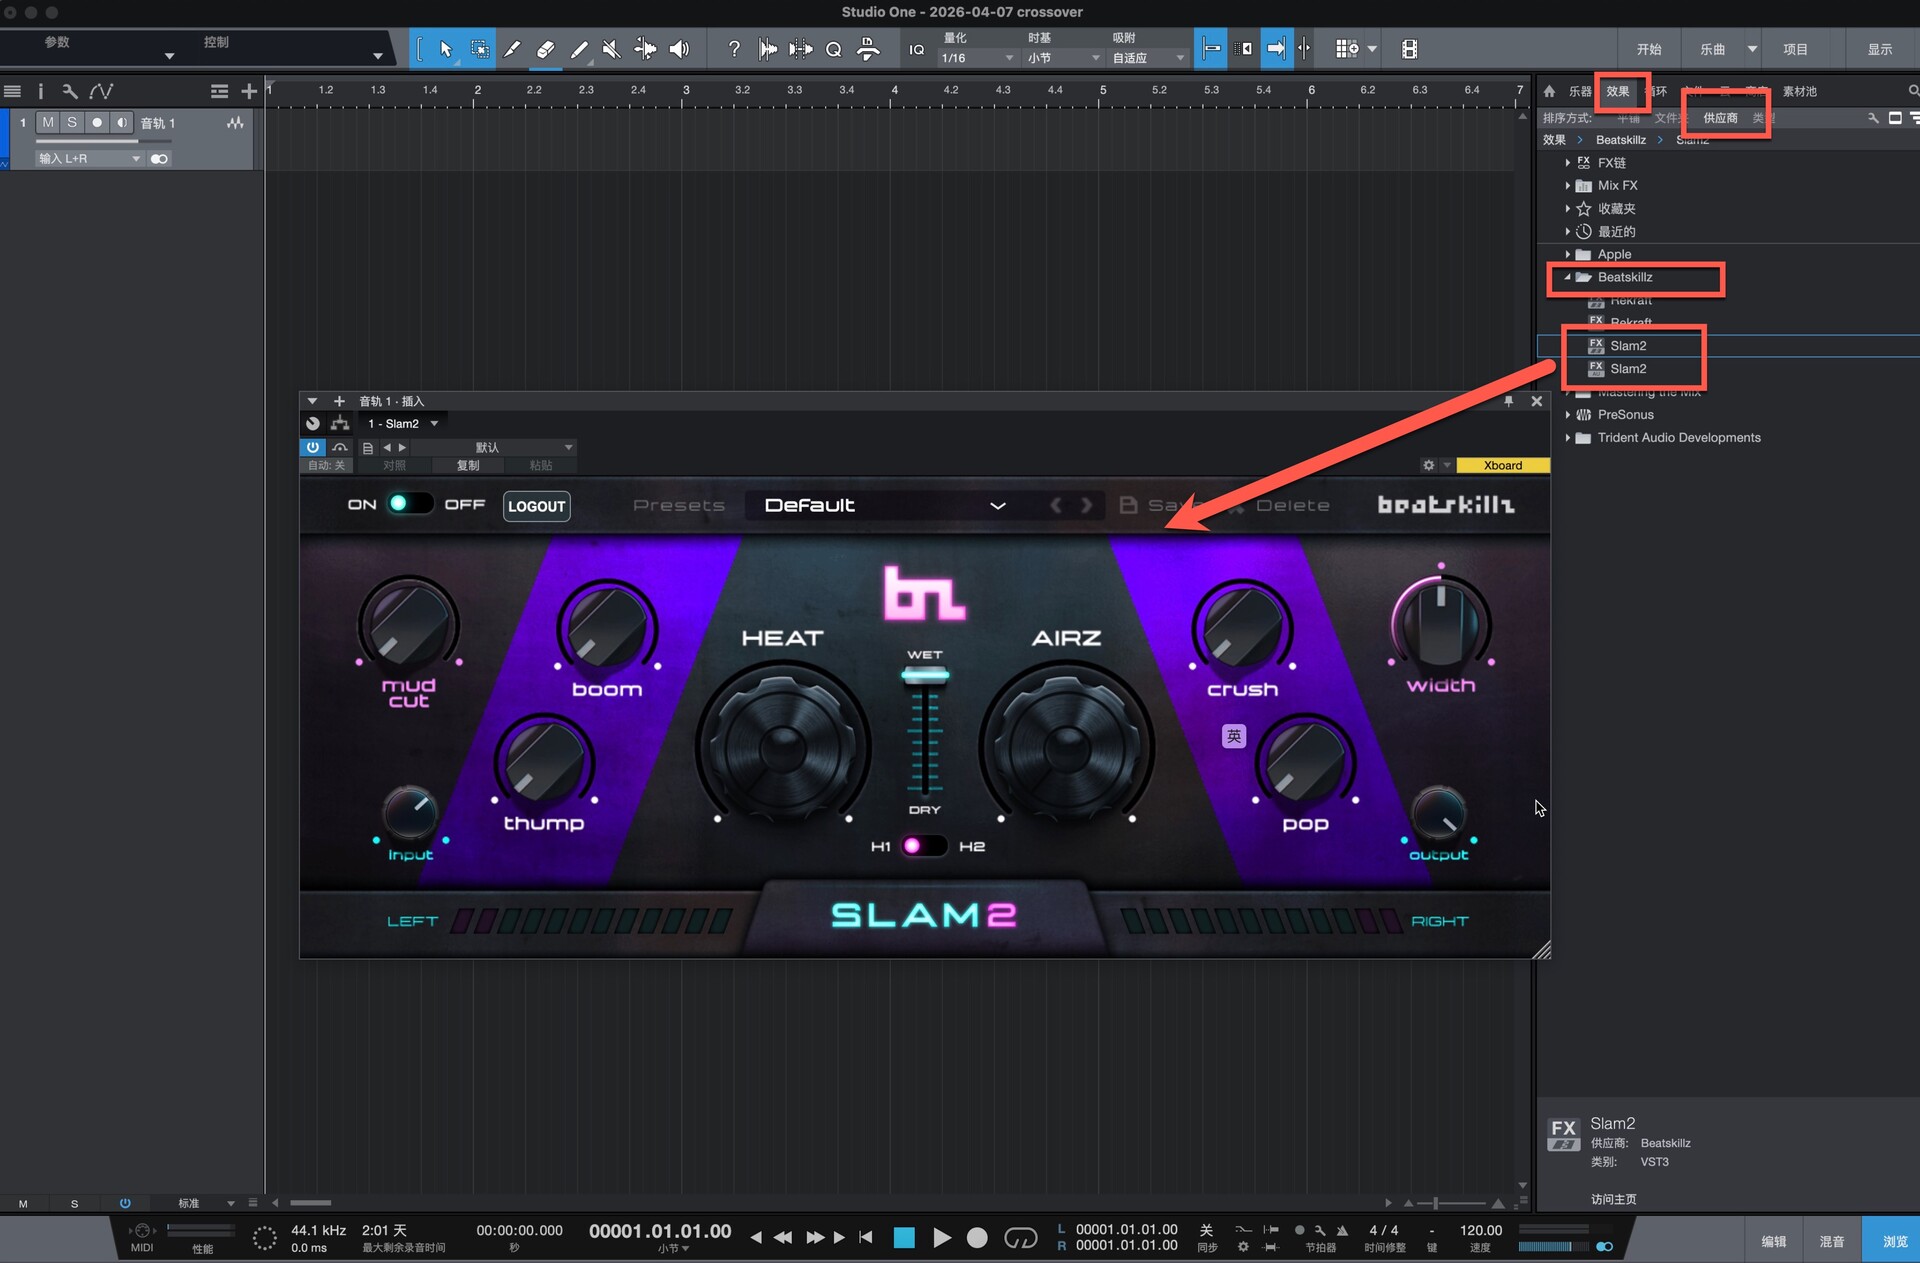Click the stop button in transport
This screenshot has width=1920, height=1263.
click(x=904, y=1238)
